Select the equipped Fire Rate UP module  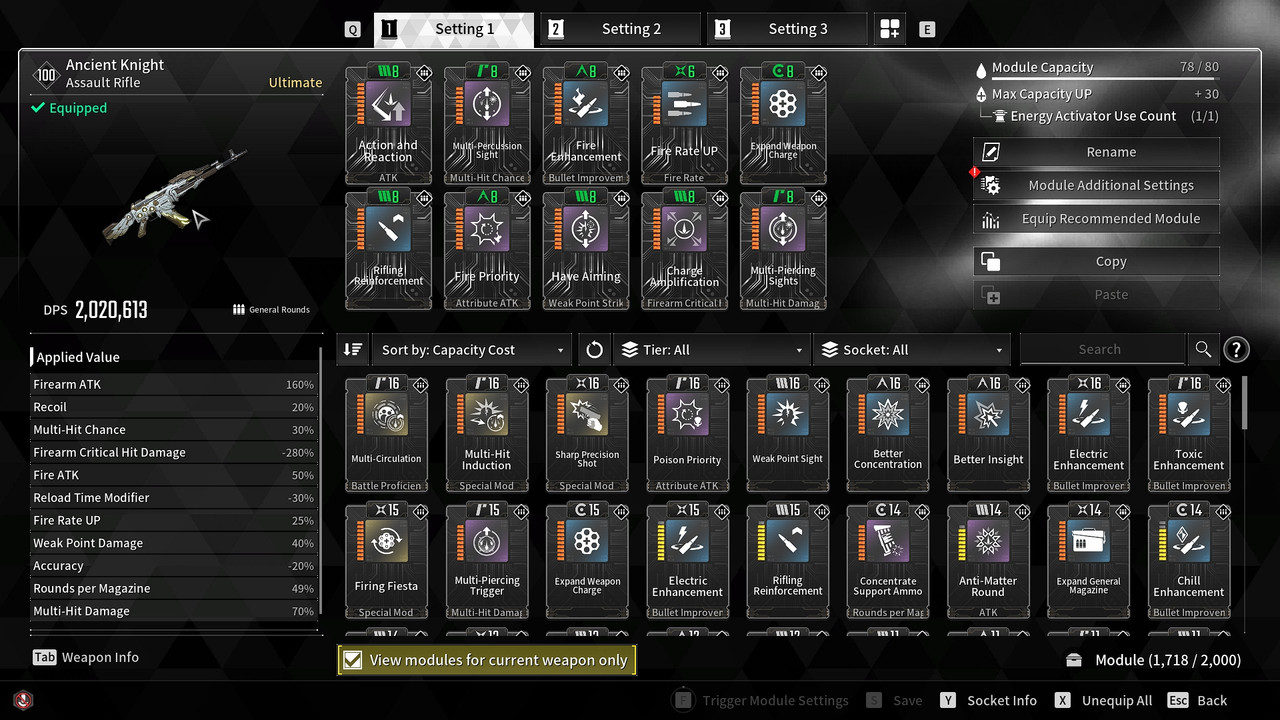click(x=684, y=125)
